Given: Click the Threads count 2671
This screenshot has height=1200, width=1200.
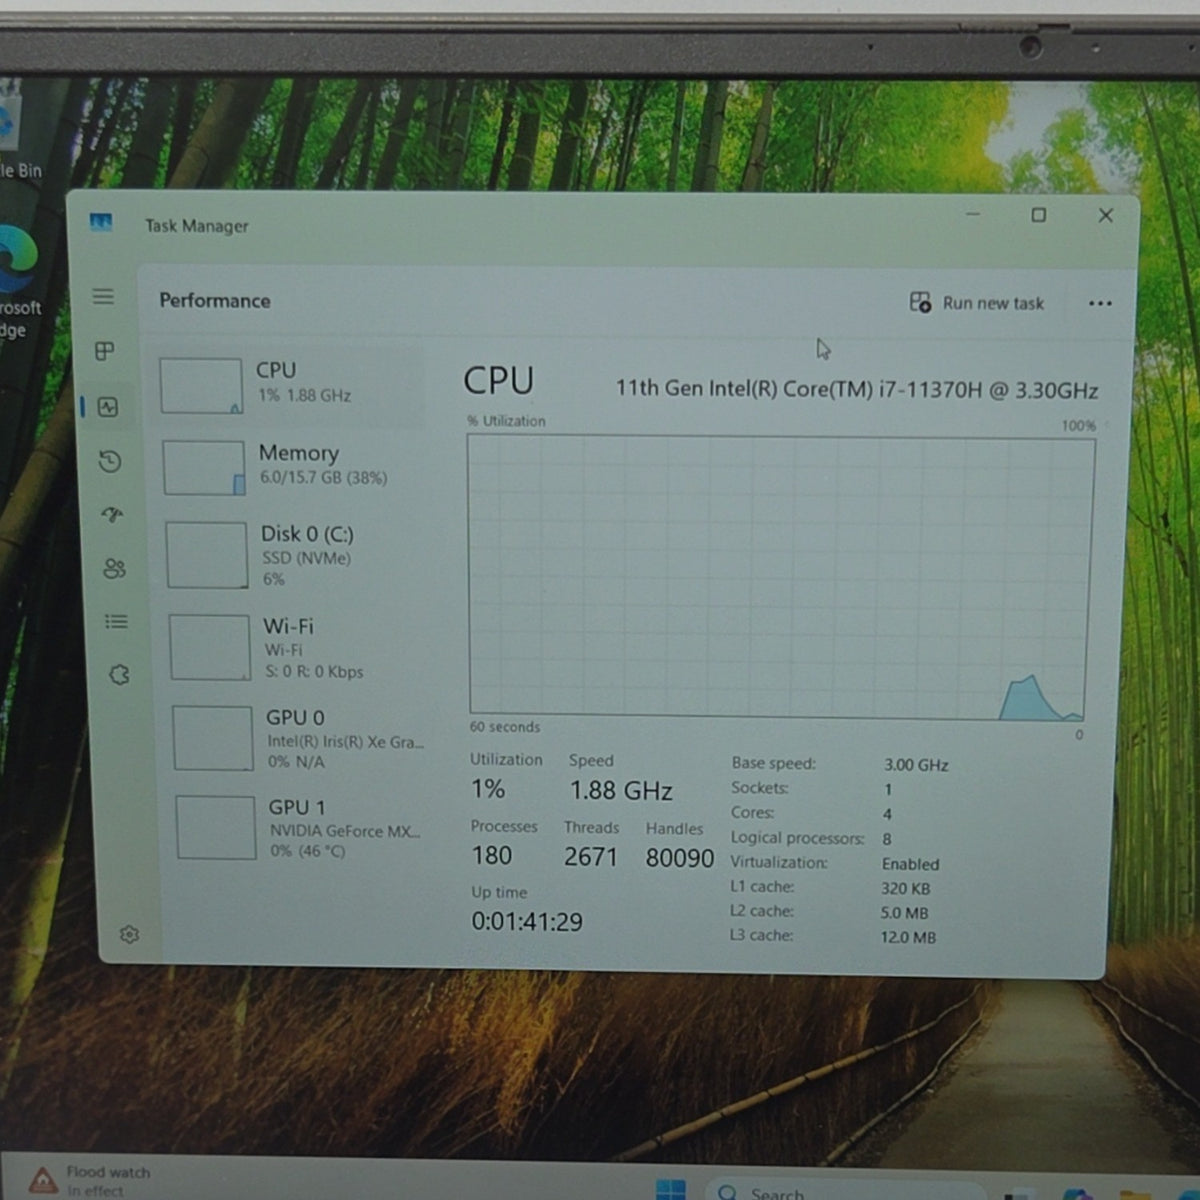Looking at the screenshot, I should click(x=590, y=857).
